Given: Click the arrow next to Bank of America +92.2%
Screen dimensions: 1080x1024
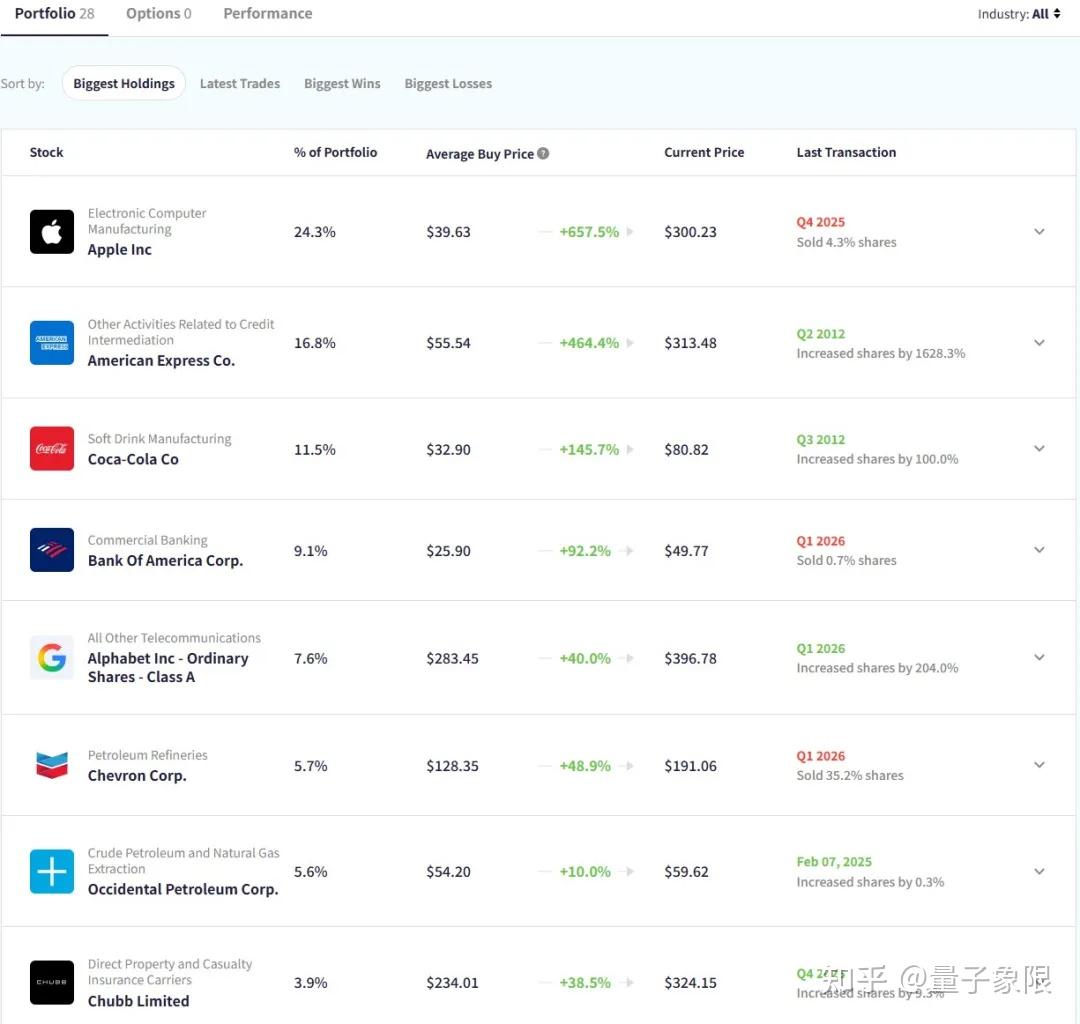Looking at the screenshot, I should pyautogui.click(x=626, y=551).
